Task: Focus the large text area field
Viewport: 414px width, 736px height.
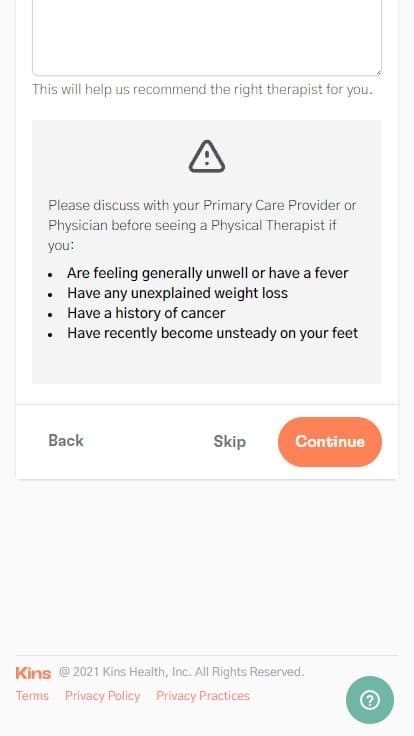Action: point(207,38)
